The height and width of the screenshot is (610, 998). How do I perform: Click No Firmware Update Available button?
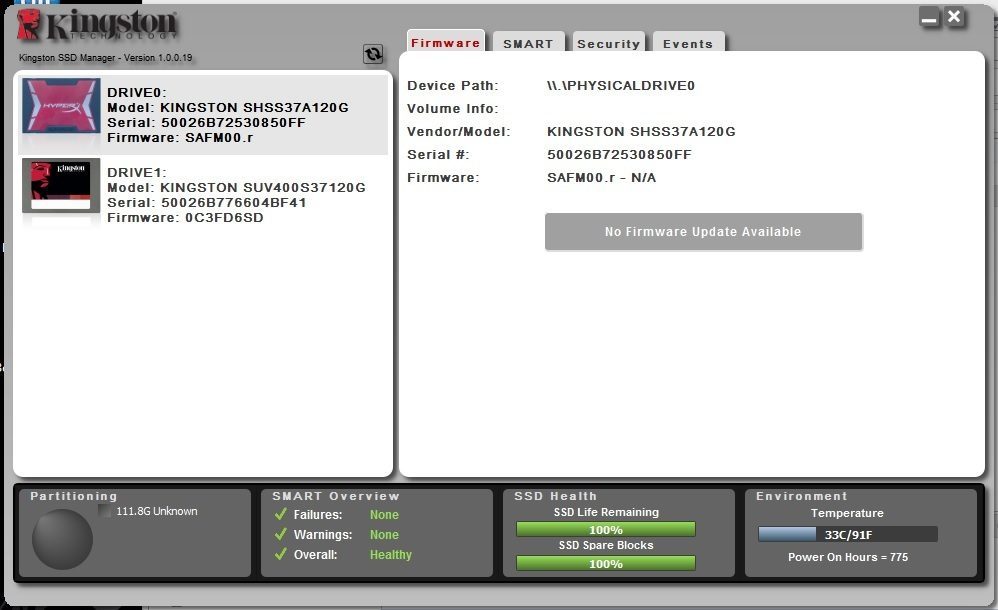pyautogui.click(x=703, y=232)
